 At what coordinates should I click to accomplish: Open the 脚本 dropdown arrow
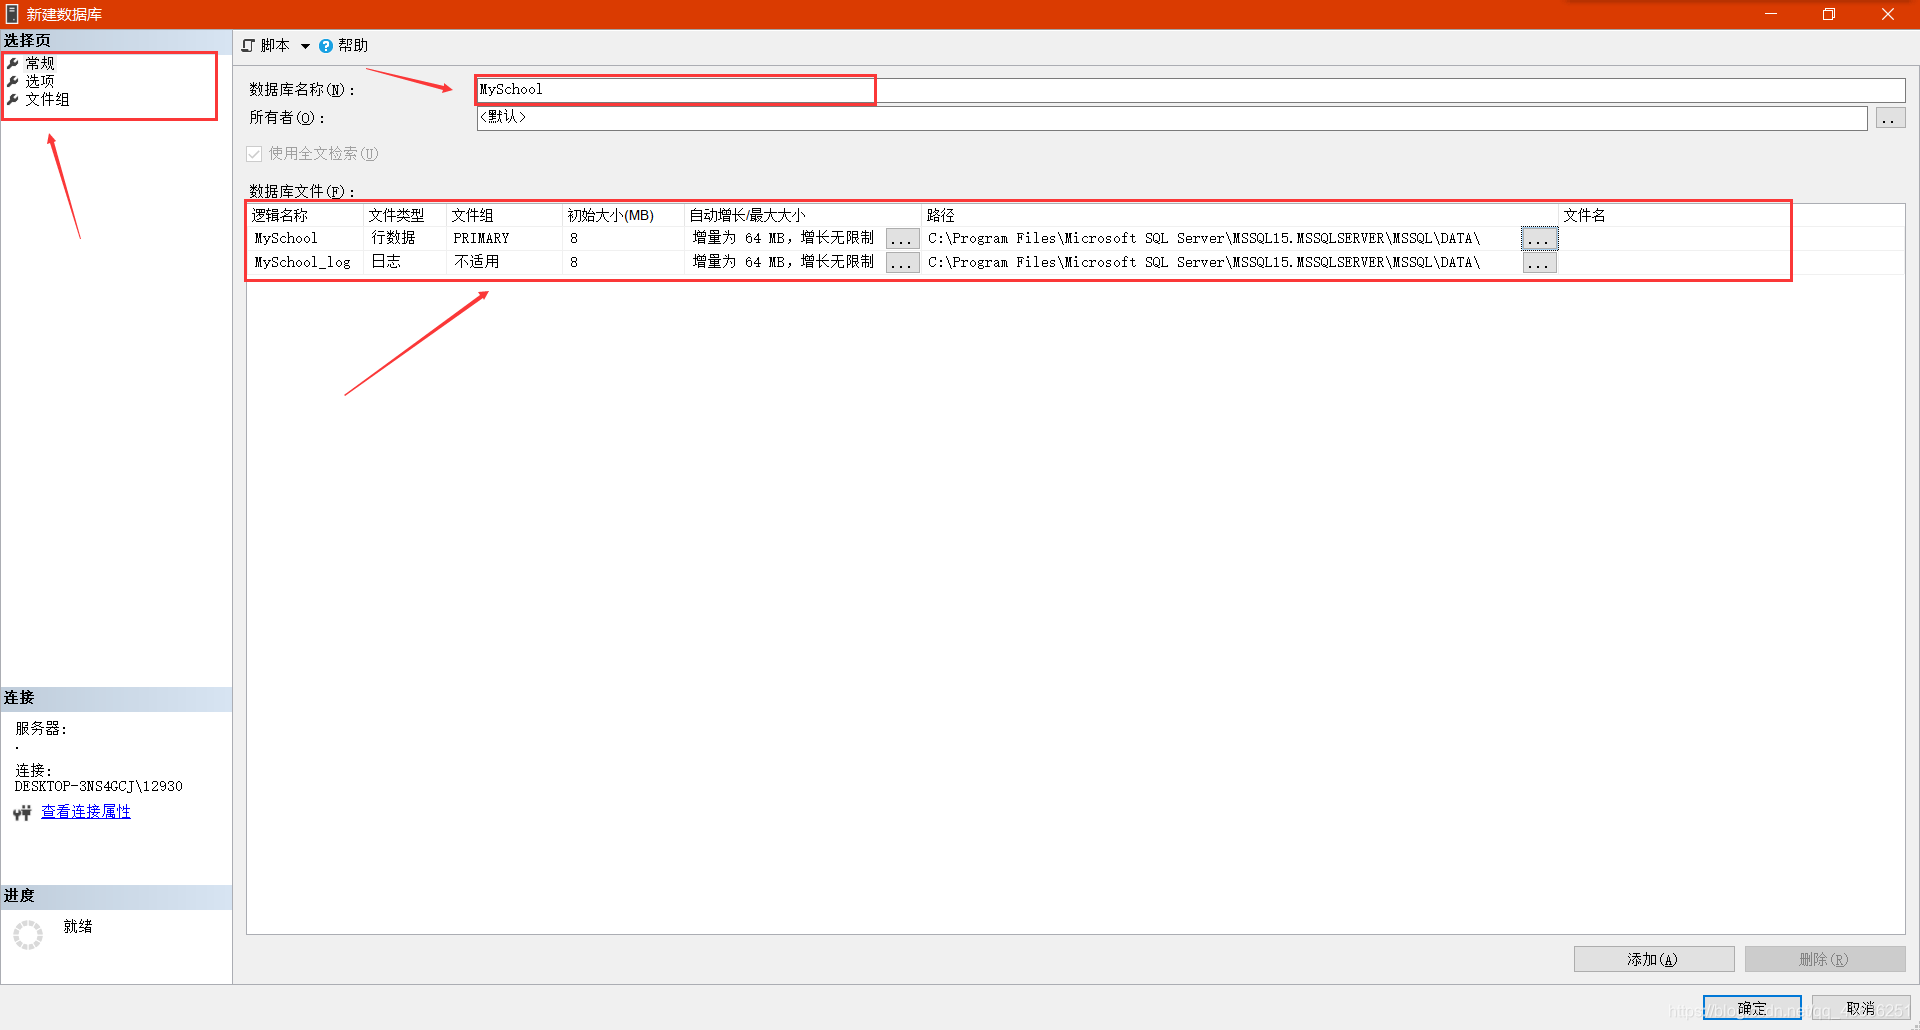coord(305,46)
